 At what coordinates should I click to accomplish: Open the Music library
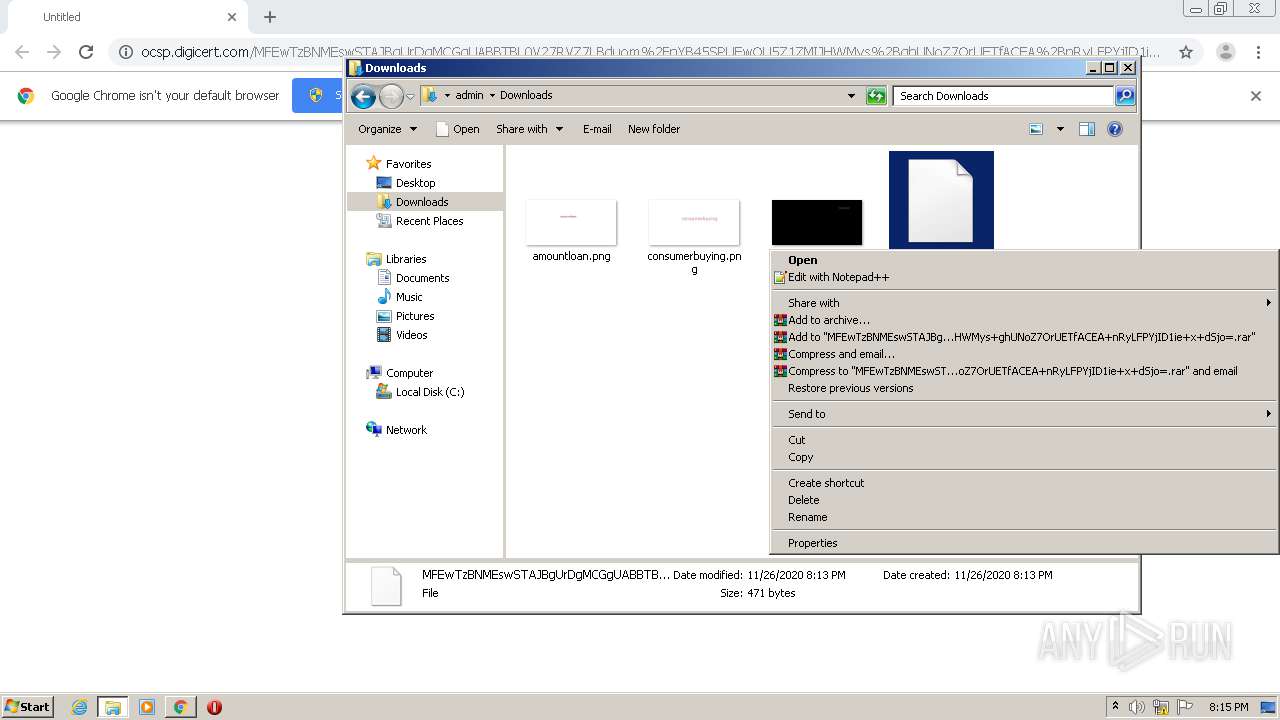click(409, 297)
